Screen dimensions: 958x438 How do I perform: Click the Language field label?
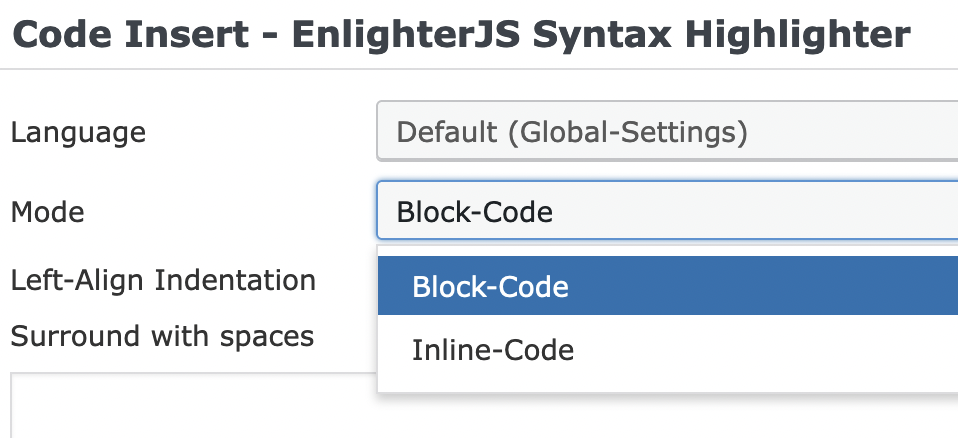tap(78, 131)
